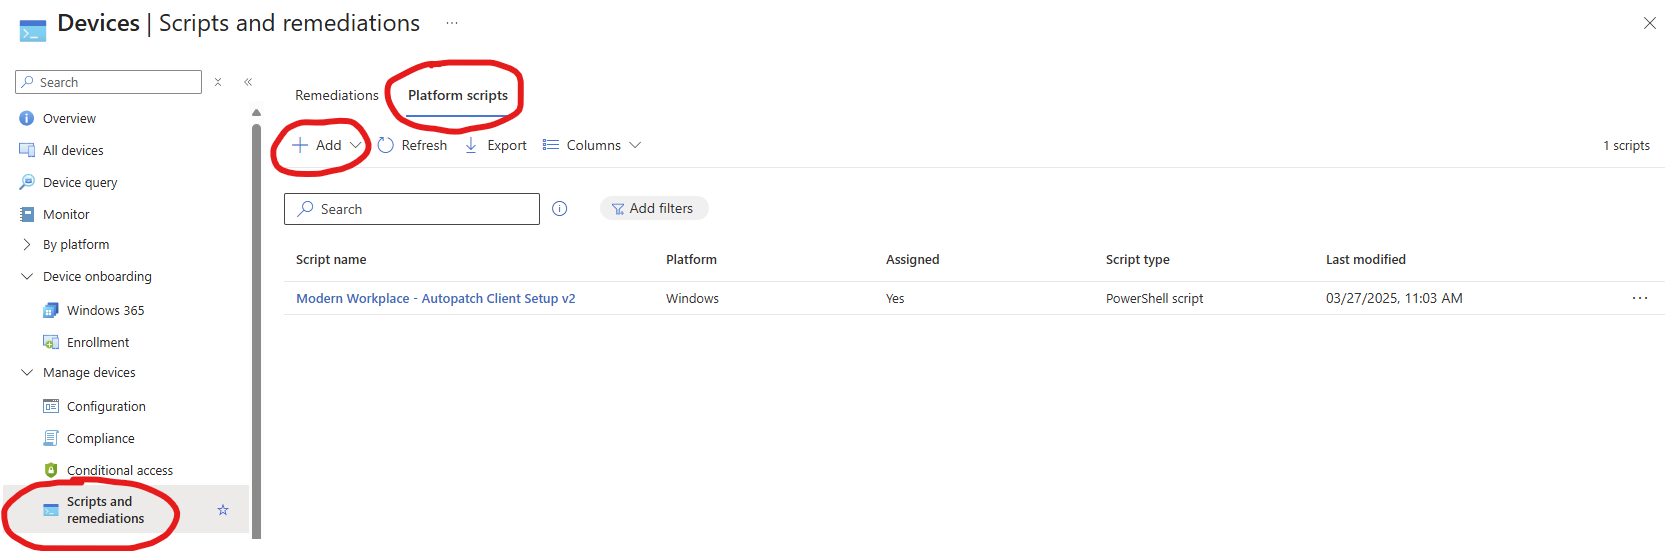Open Device query magnifier icon
This screenshot has width=1665, height=551.
click(x=27, y=182)
